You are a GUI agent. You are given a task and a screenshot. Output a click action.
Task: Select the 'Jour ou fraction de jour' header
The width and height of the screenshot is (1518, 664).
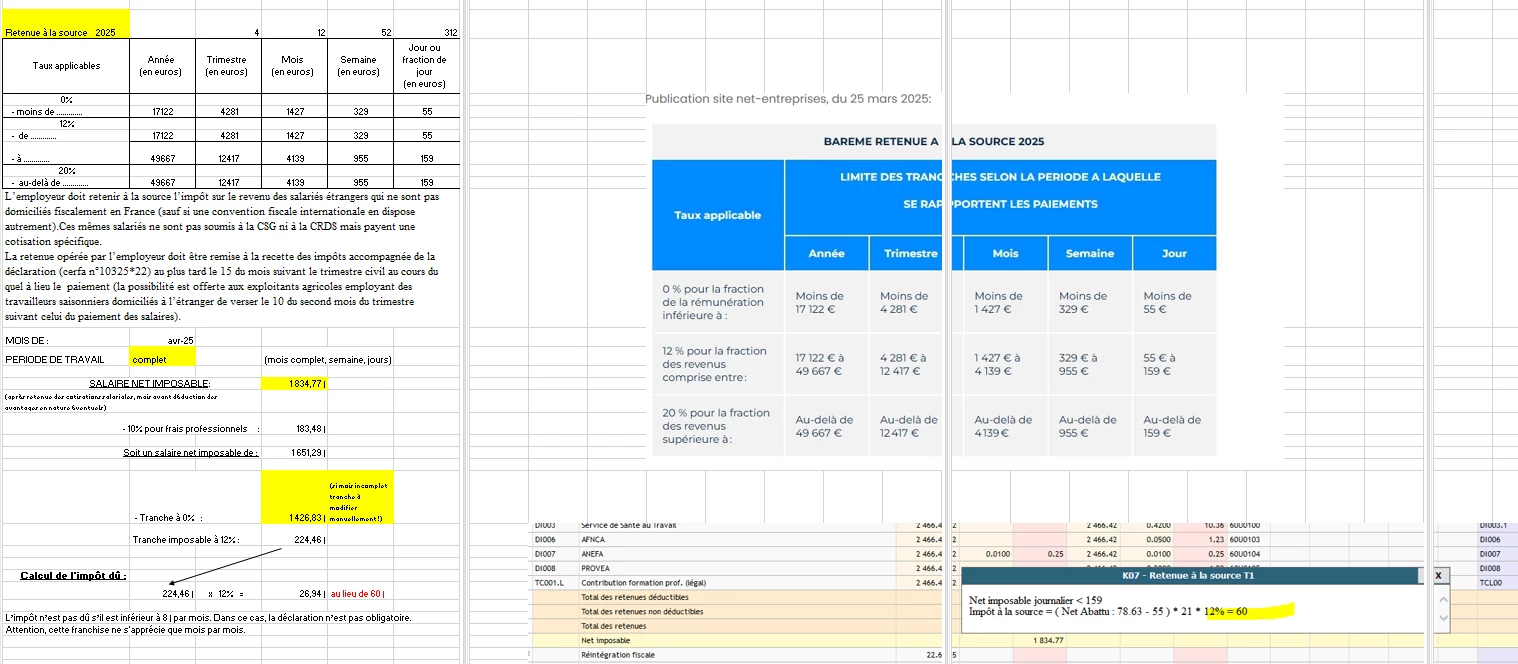coord(426,66)
